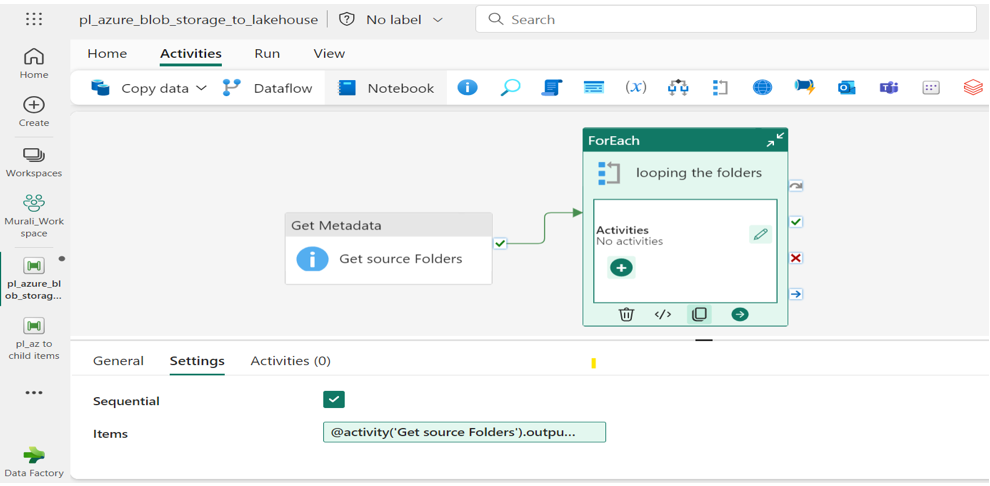This screenshot has width=990, height=486.
Task: Clone the ForEach activity with copy icon
Action: (699, 314)
